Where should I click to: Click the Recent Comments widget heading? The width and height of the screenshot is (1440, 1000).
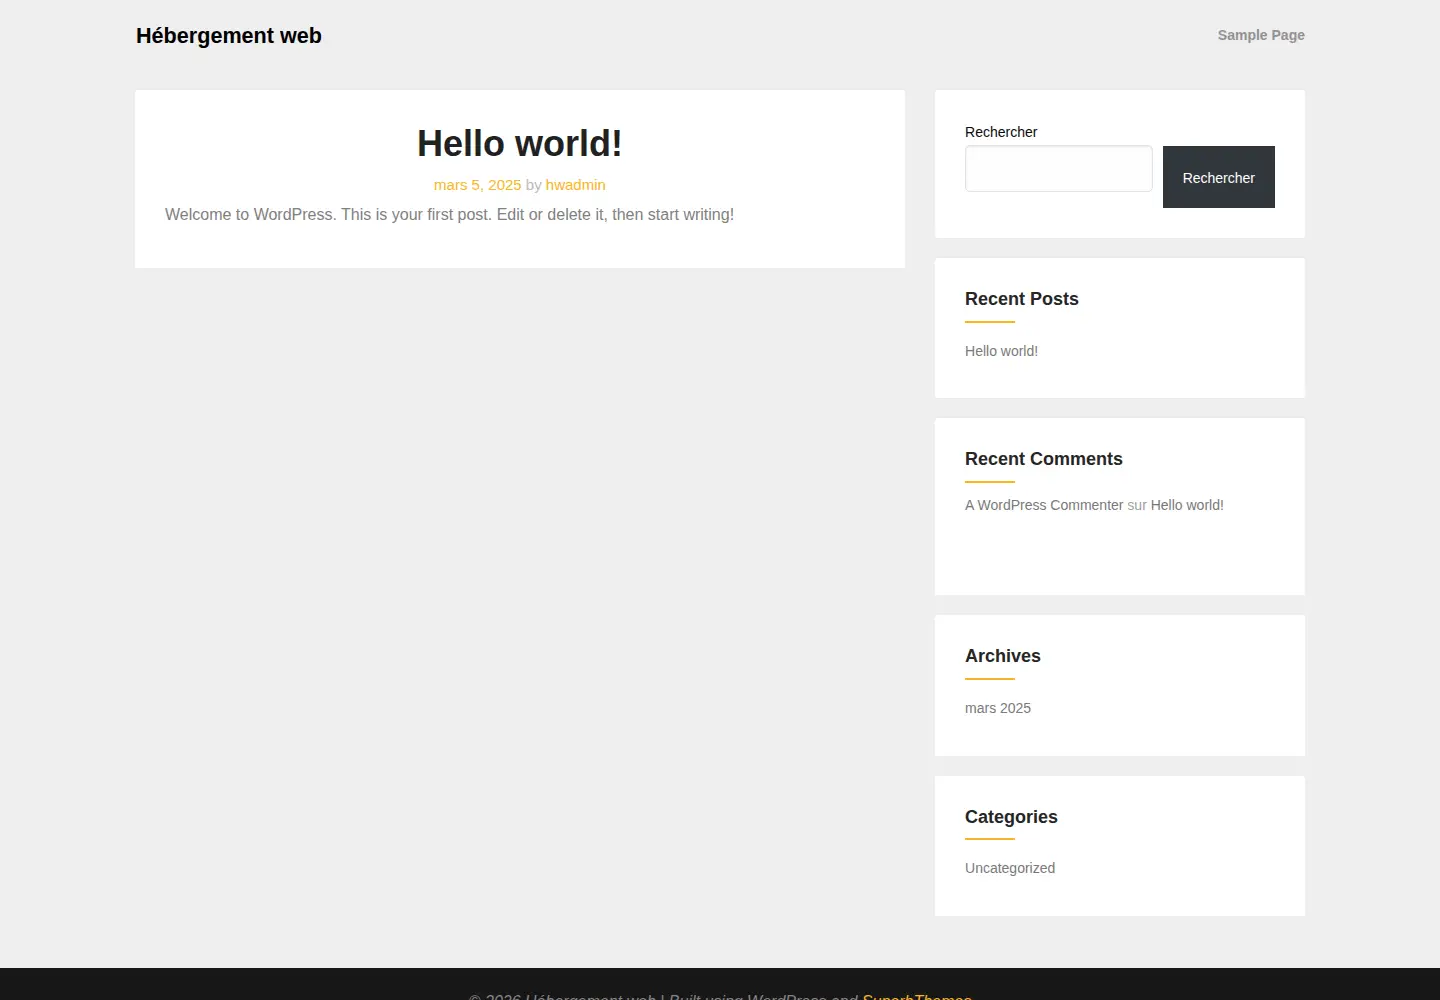click(1044, 459)
